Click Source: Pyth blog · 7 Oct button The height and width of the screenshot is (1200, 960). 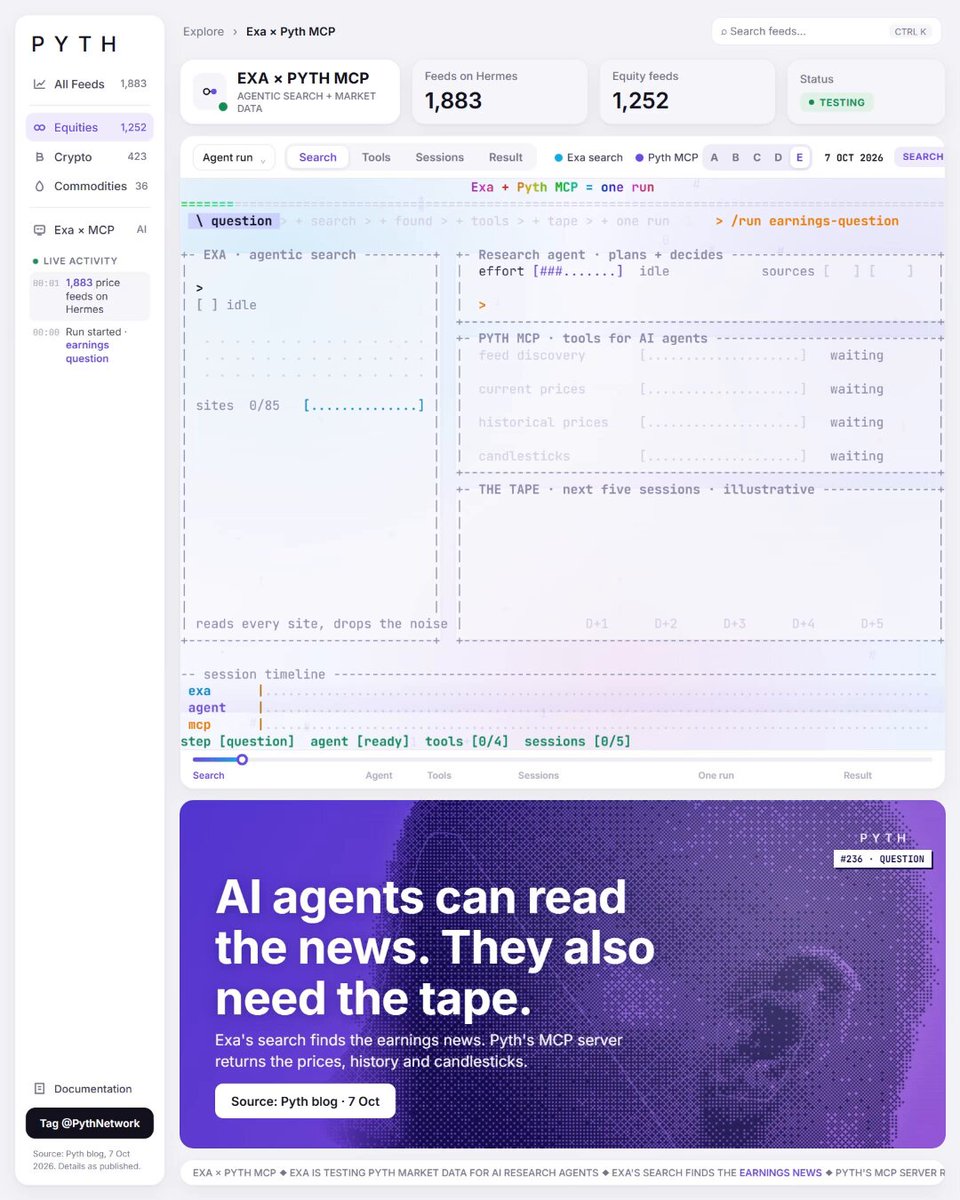[x=305, y=1101]
